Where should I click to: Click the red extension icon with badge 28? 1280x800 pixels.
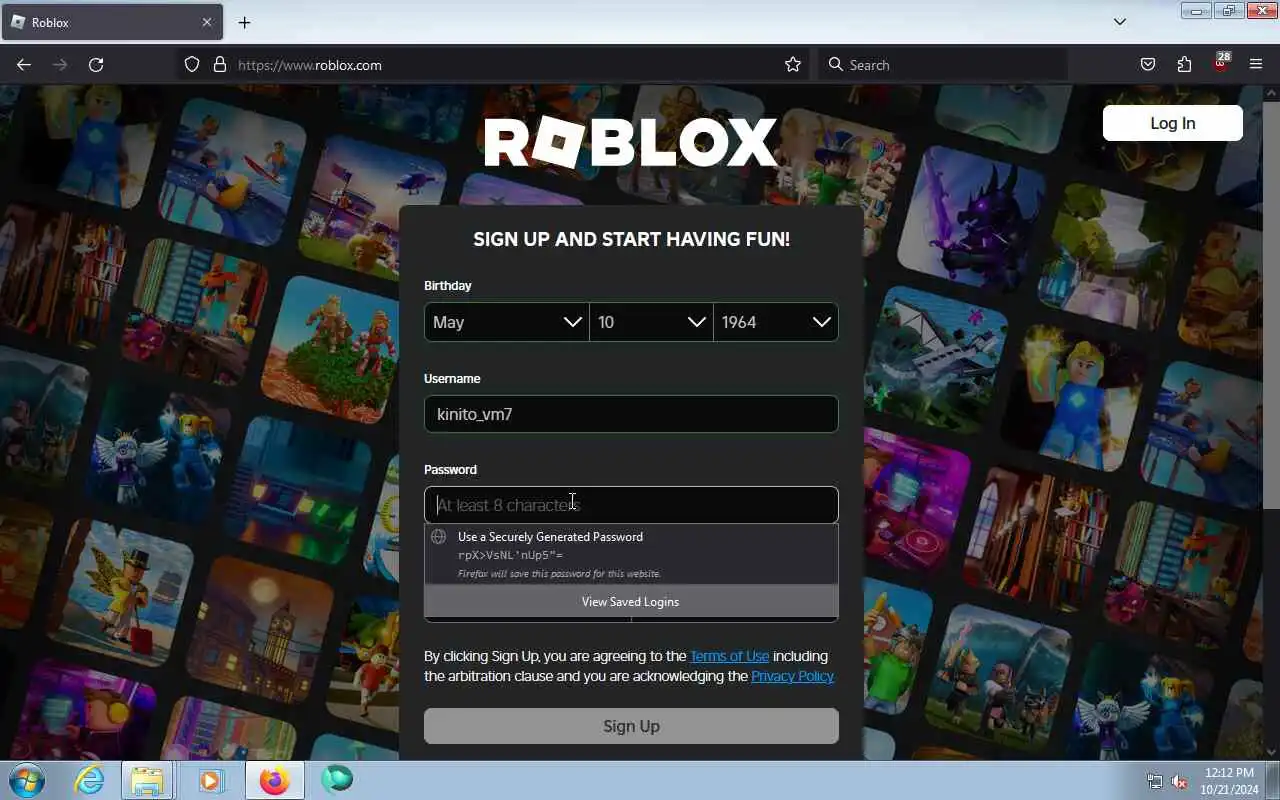pyautogui.click(x=1221, y=63)
